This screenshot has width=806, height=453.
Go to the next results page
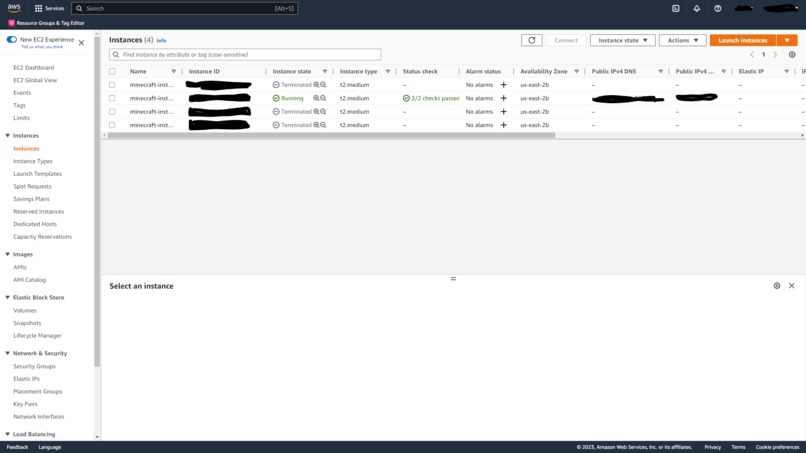[775, 55]
